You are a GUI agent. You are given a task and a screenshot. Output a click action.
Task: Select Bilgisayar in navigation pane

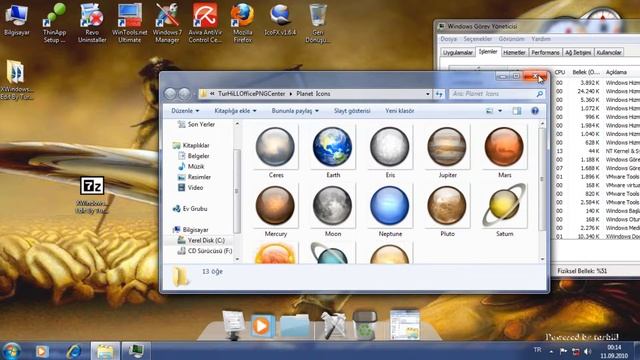pos(191,230)
